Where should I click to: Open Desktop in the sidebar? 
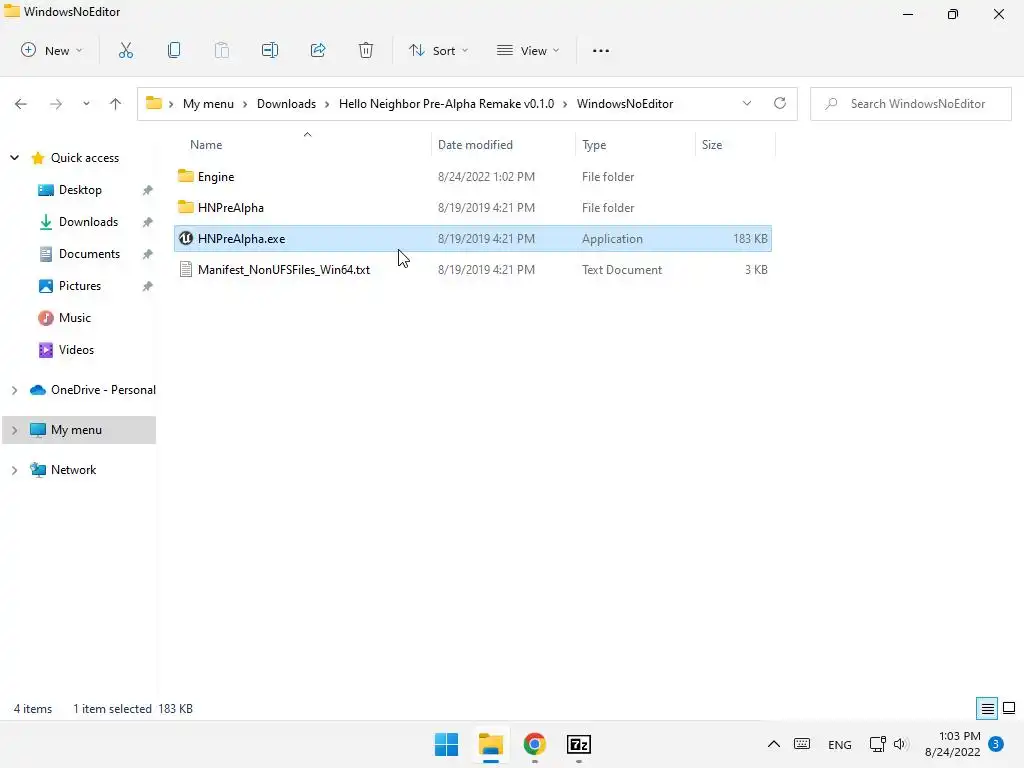[x=80, y=189]
